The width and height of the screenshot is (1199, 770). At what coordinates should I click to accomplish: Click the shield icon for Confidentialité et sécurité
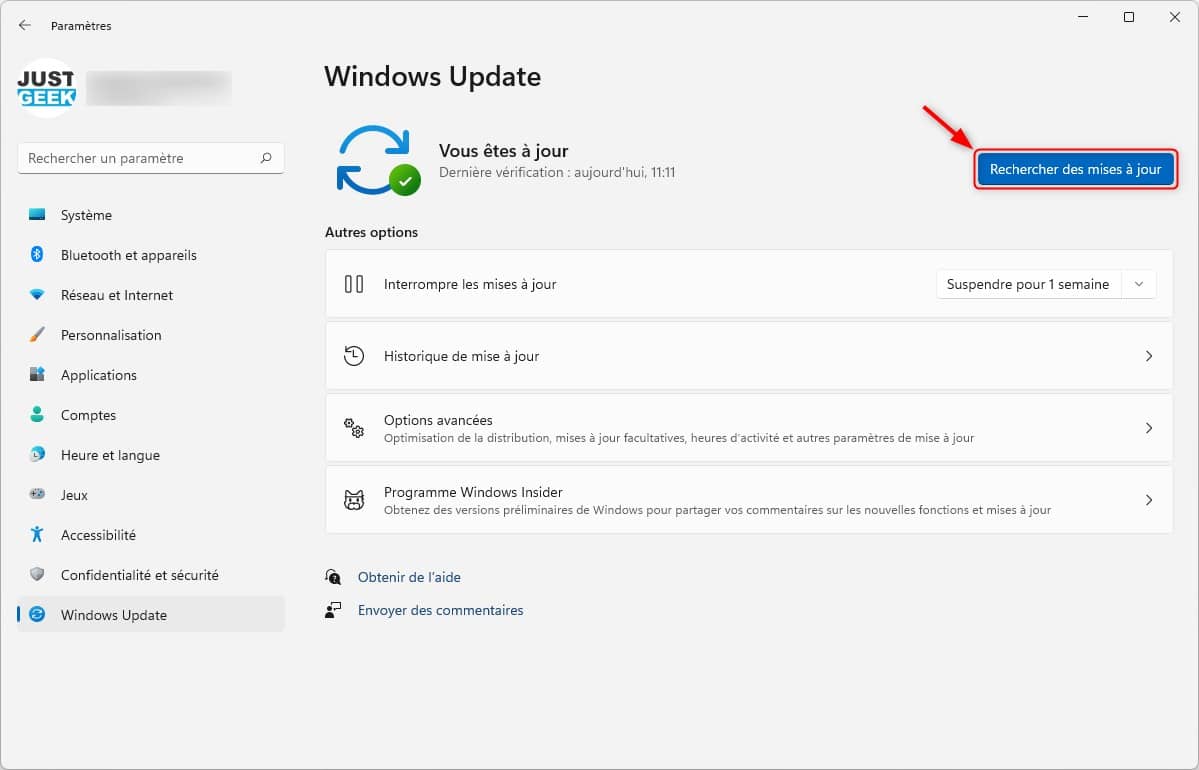tap(37, 574)
